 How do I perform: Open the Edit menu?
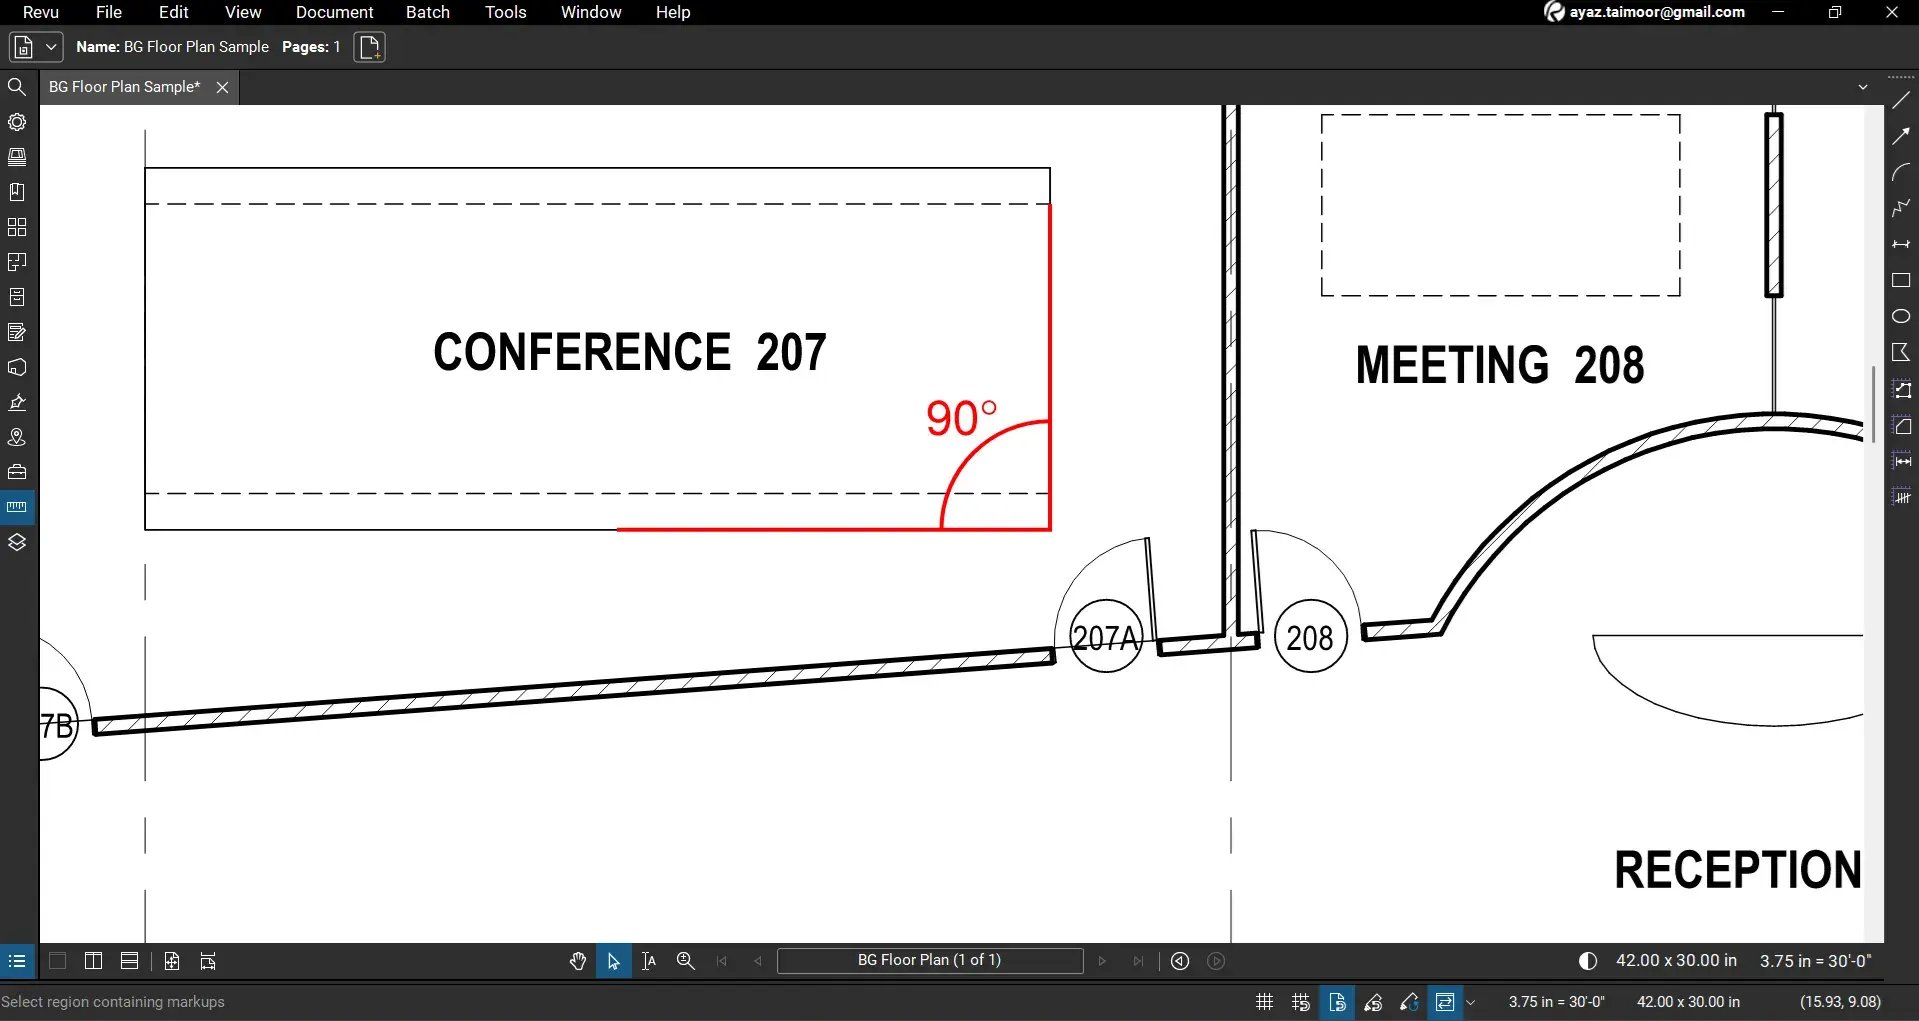173,12
